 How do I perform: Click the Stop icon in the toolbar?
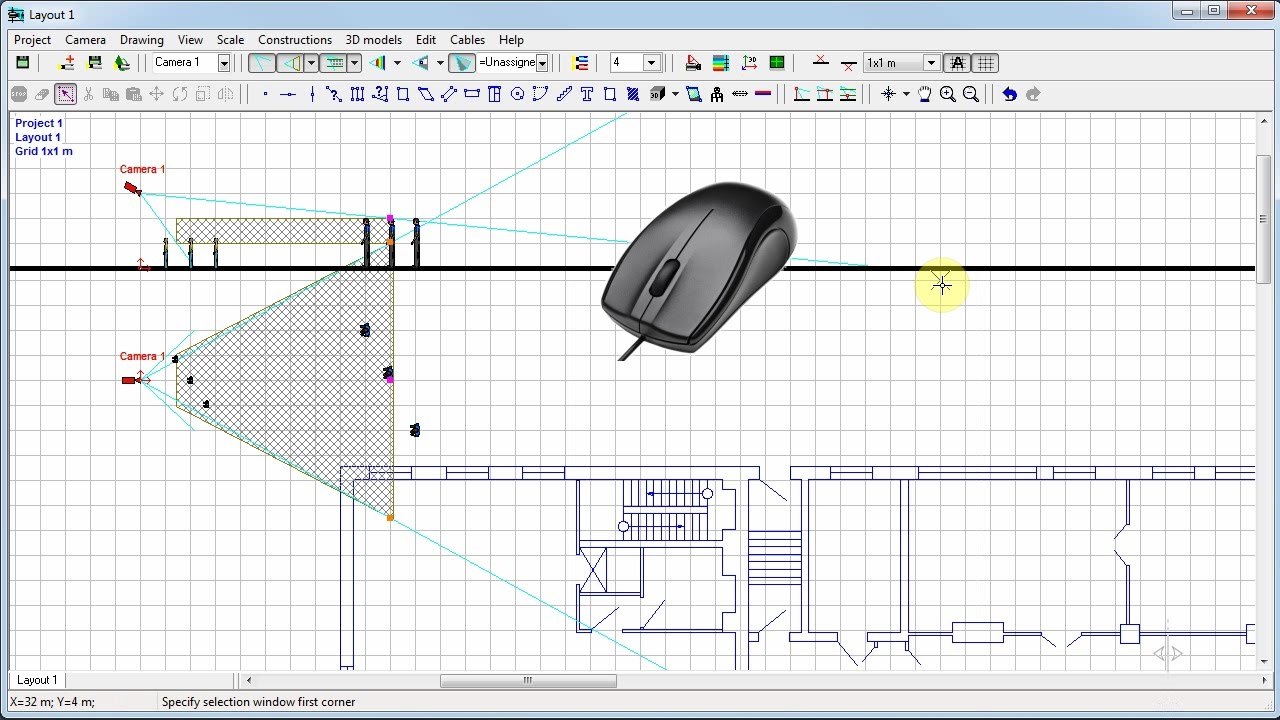[x=19, y=94]
